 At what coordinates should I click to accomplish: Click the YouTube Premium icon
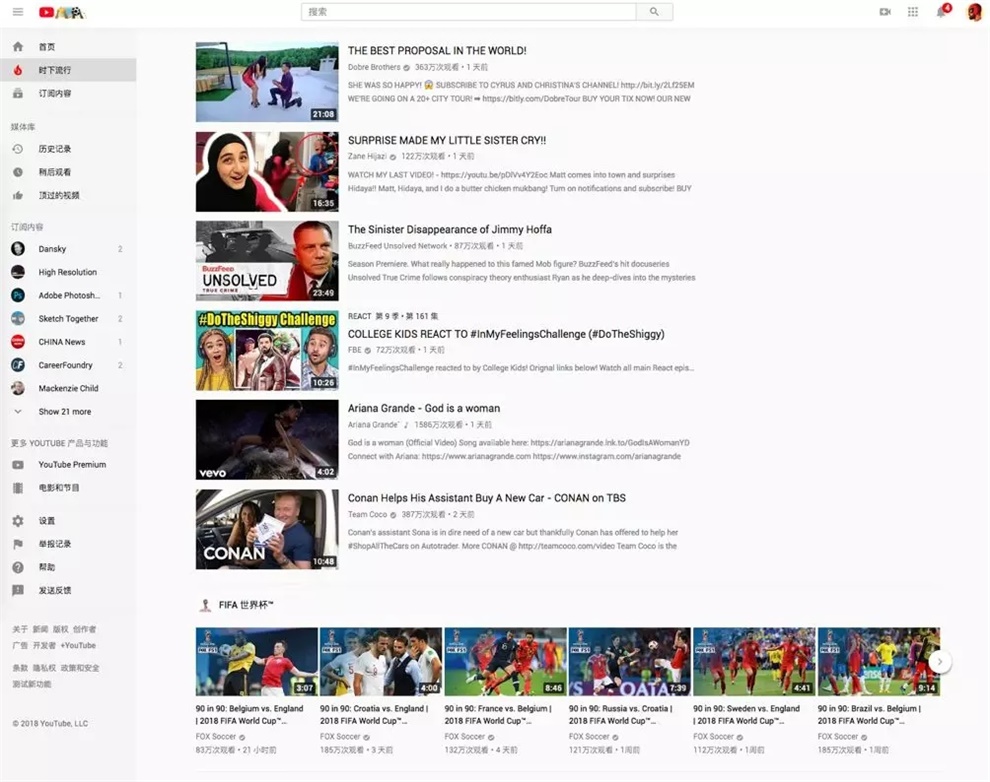[18, 465]
